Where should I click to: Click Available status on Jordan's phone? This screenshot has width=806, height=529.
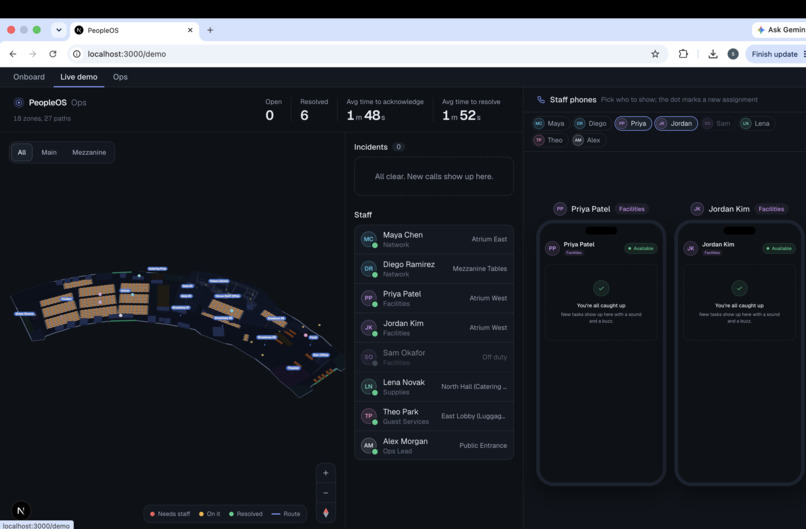click(779, 248)
